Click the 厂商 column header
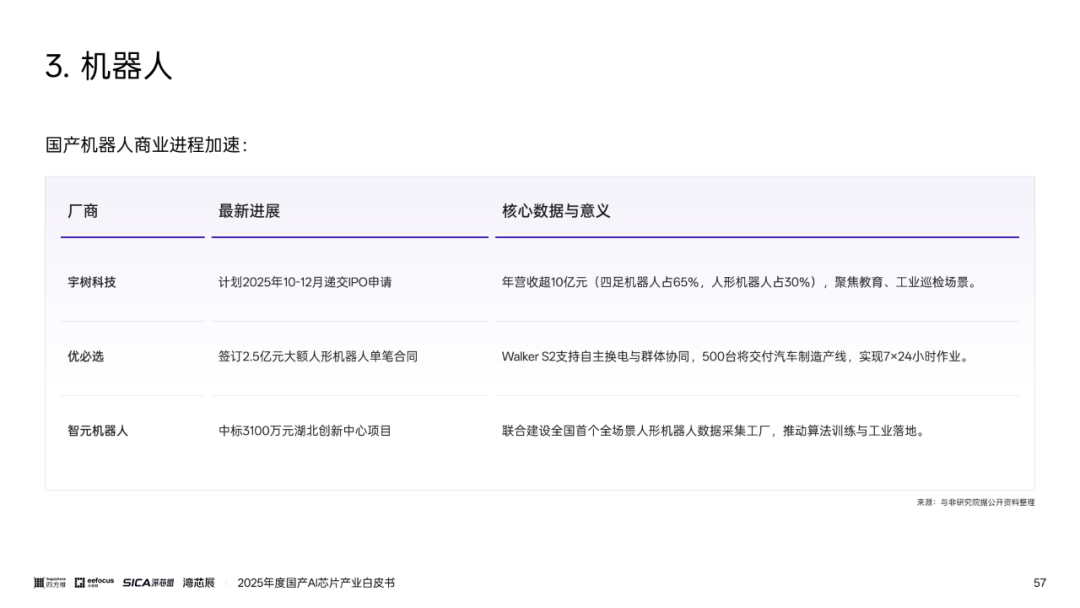Screen dimensions: 1080x608 (x=83, y=211)
